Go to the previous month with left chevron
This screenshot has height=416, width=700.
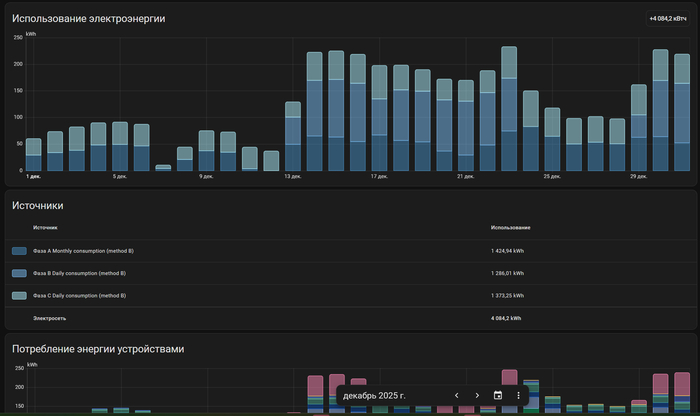coord(456,396)
